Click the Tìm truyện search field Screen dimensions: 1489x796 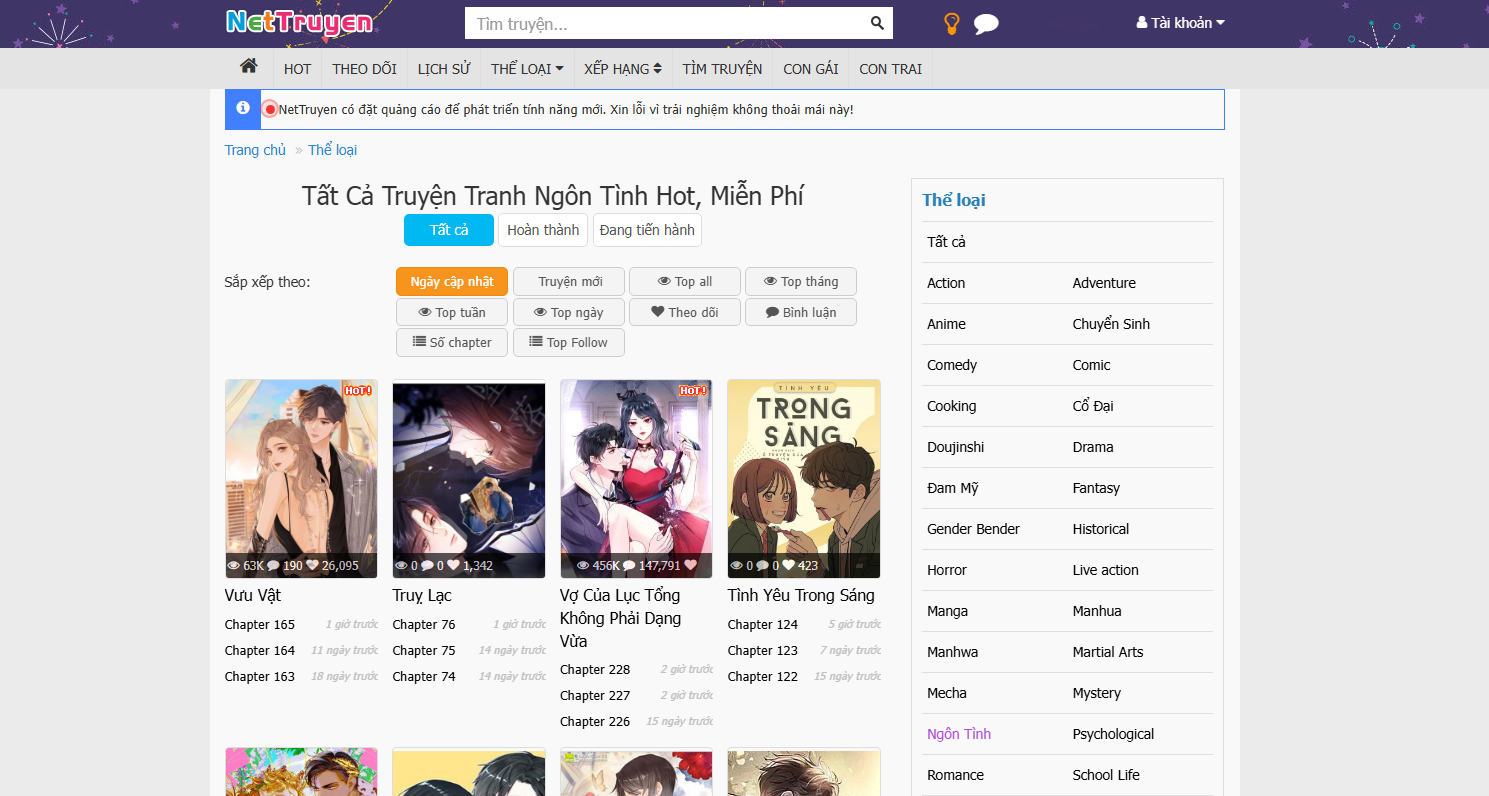coord(664,23)
